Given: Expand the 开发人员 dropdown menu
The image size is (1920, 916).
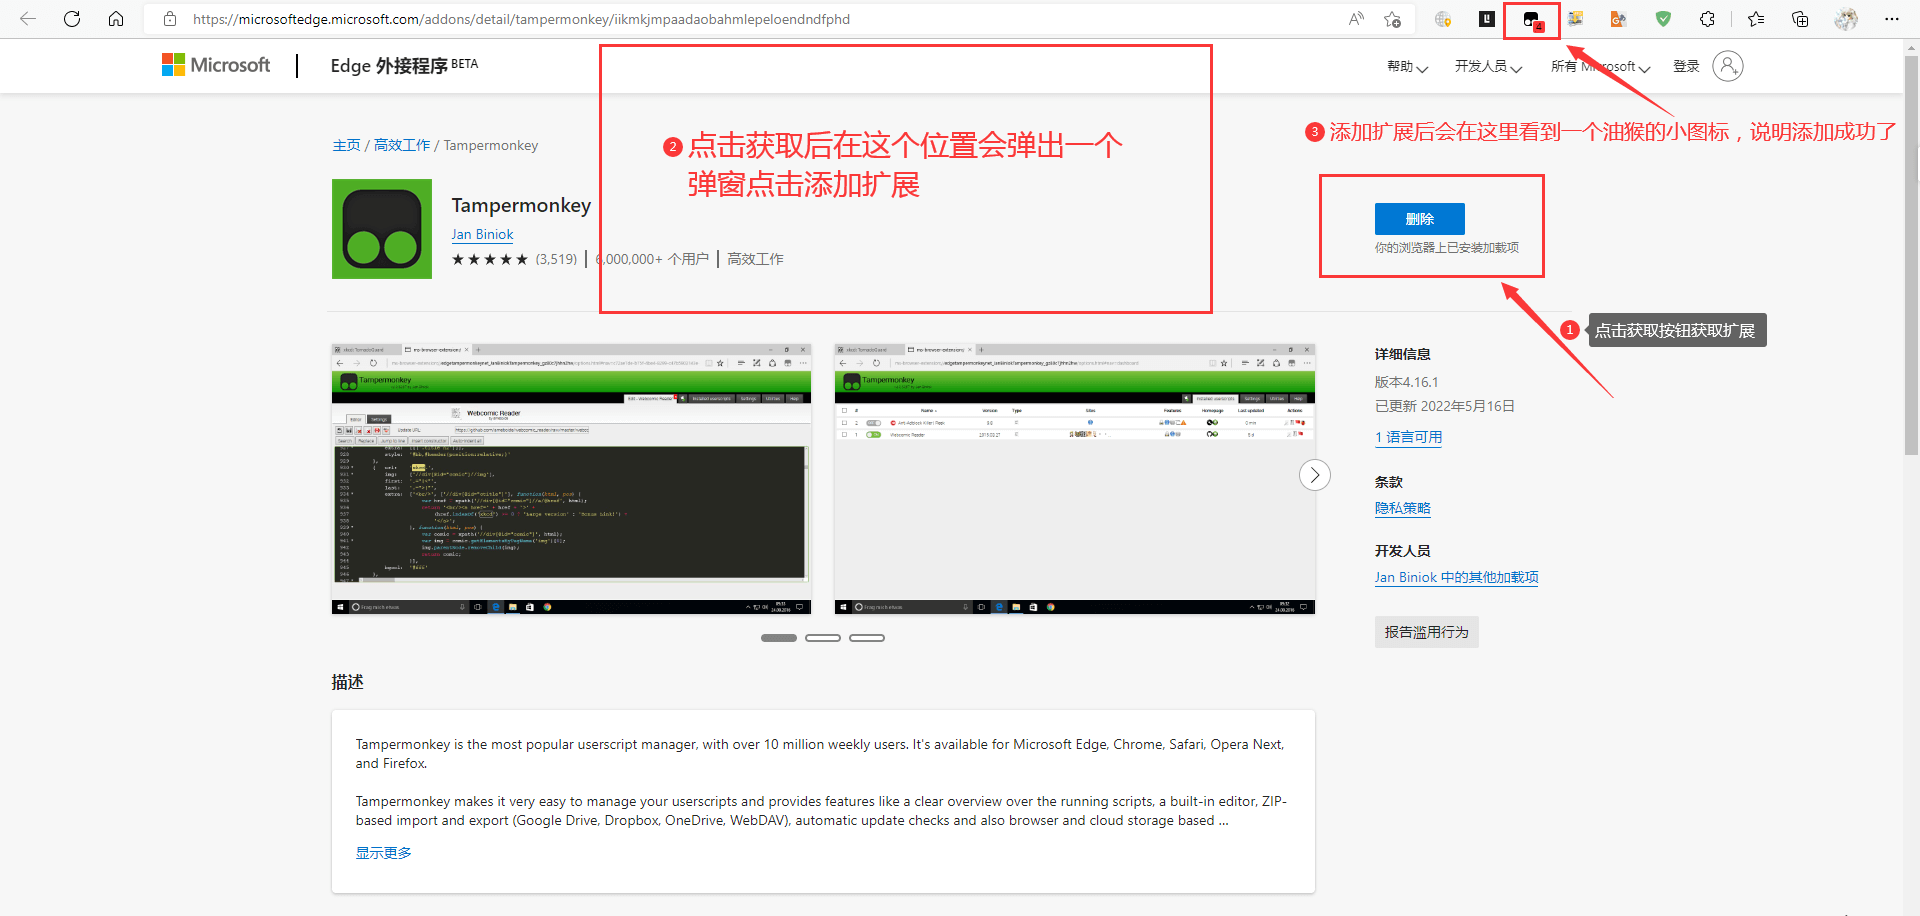Looking at the screenshot, I should pyautogui.click(x=1488, y=67).
